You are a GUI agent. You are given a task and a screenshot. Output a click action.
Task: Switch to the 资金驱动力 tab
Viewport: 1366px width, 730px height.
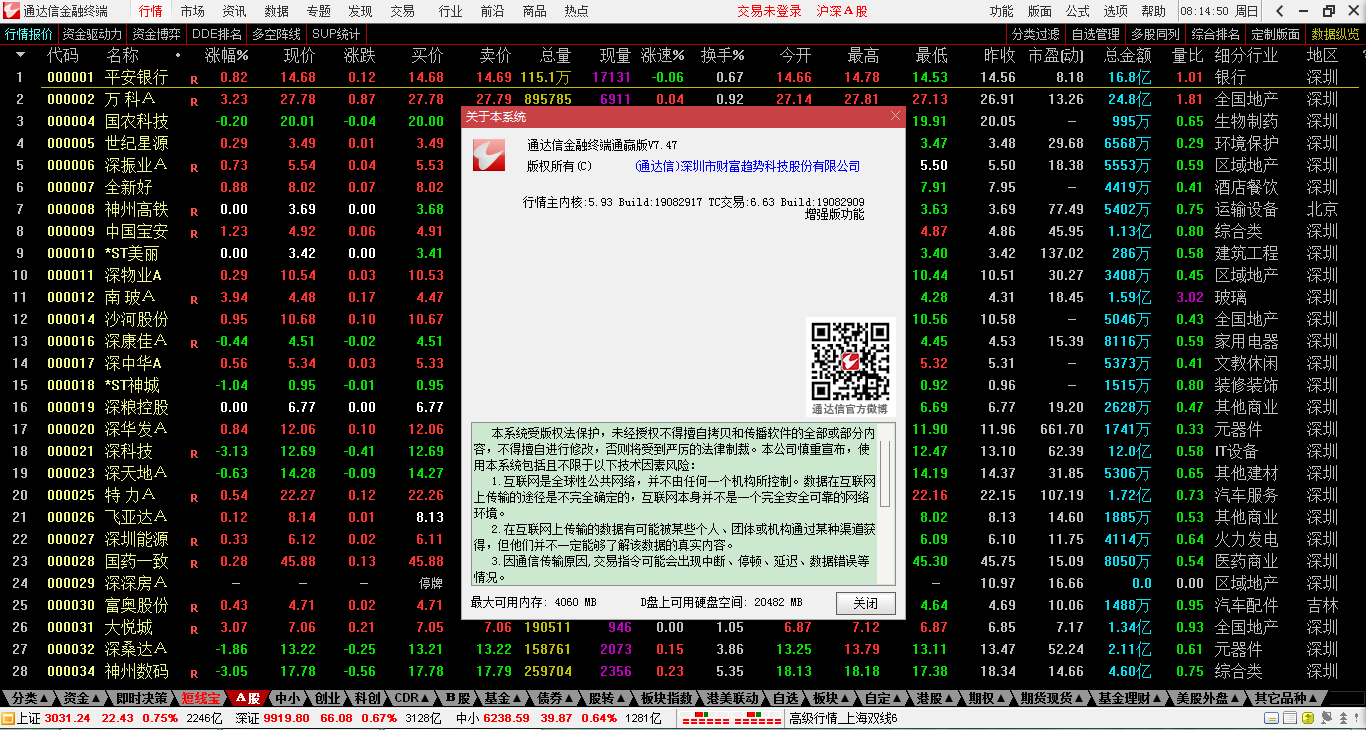pyautogui.click(x=92, y=33)
